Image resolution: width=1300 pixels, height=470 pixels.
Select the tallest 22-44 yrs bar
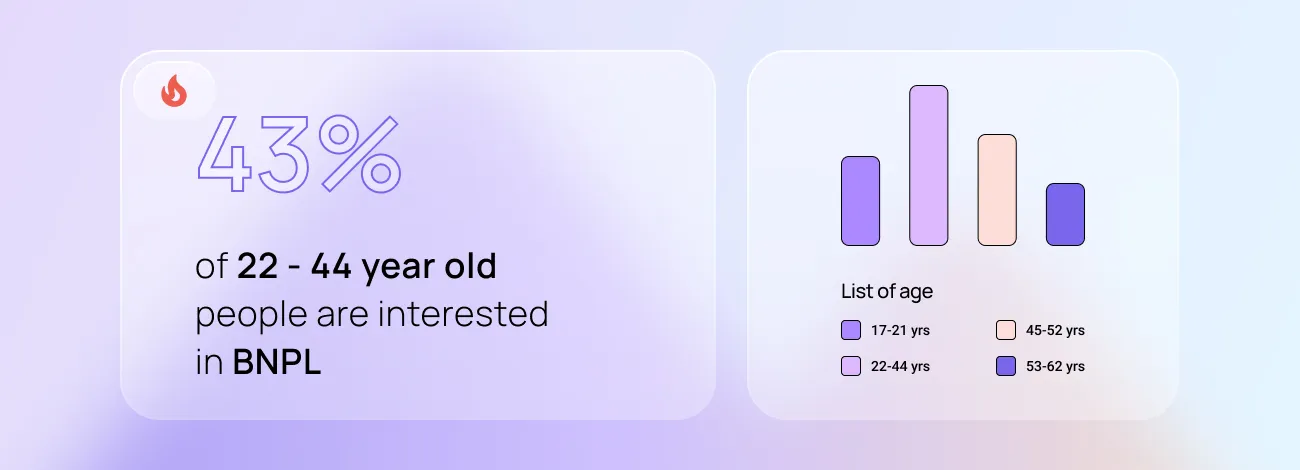click(928, 165)
